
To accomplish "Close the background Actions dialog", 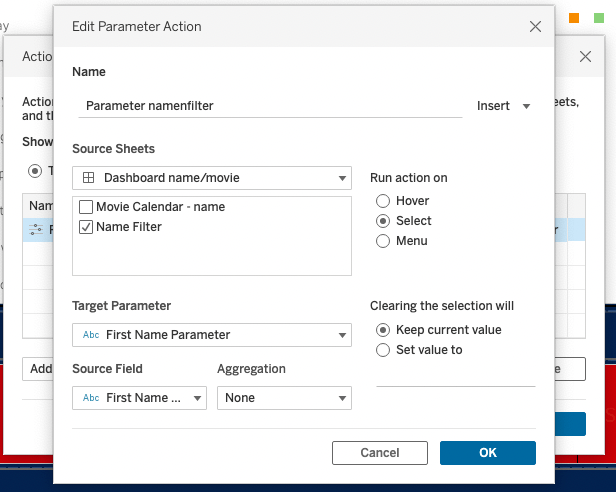I will (x=586, y=57).
